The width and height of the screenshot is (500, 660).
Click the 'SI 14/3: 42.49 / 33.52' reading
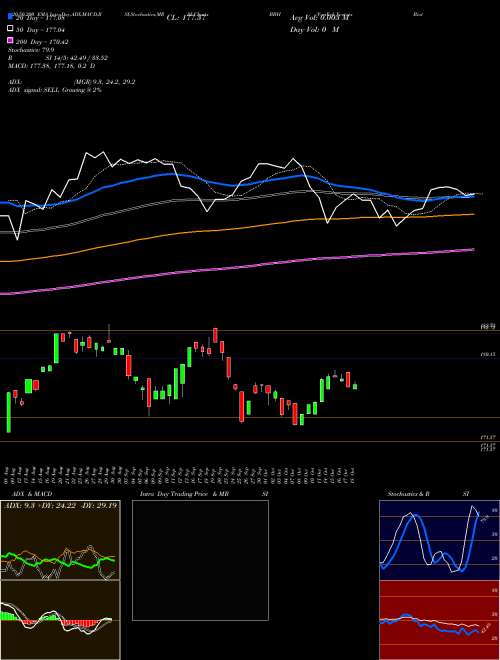[75, 58]
